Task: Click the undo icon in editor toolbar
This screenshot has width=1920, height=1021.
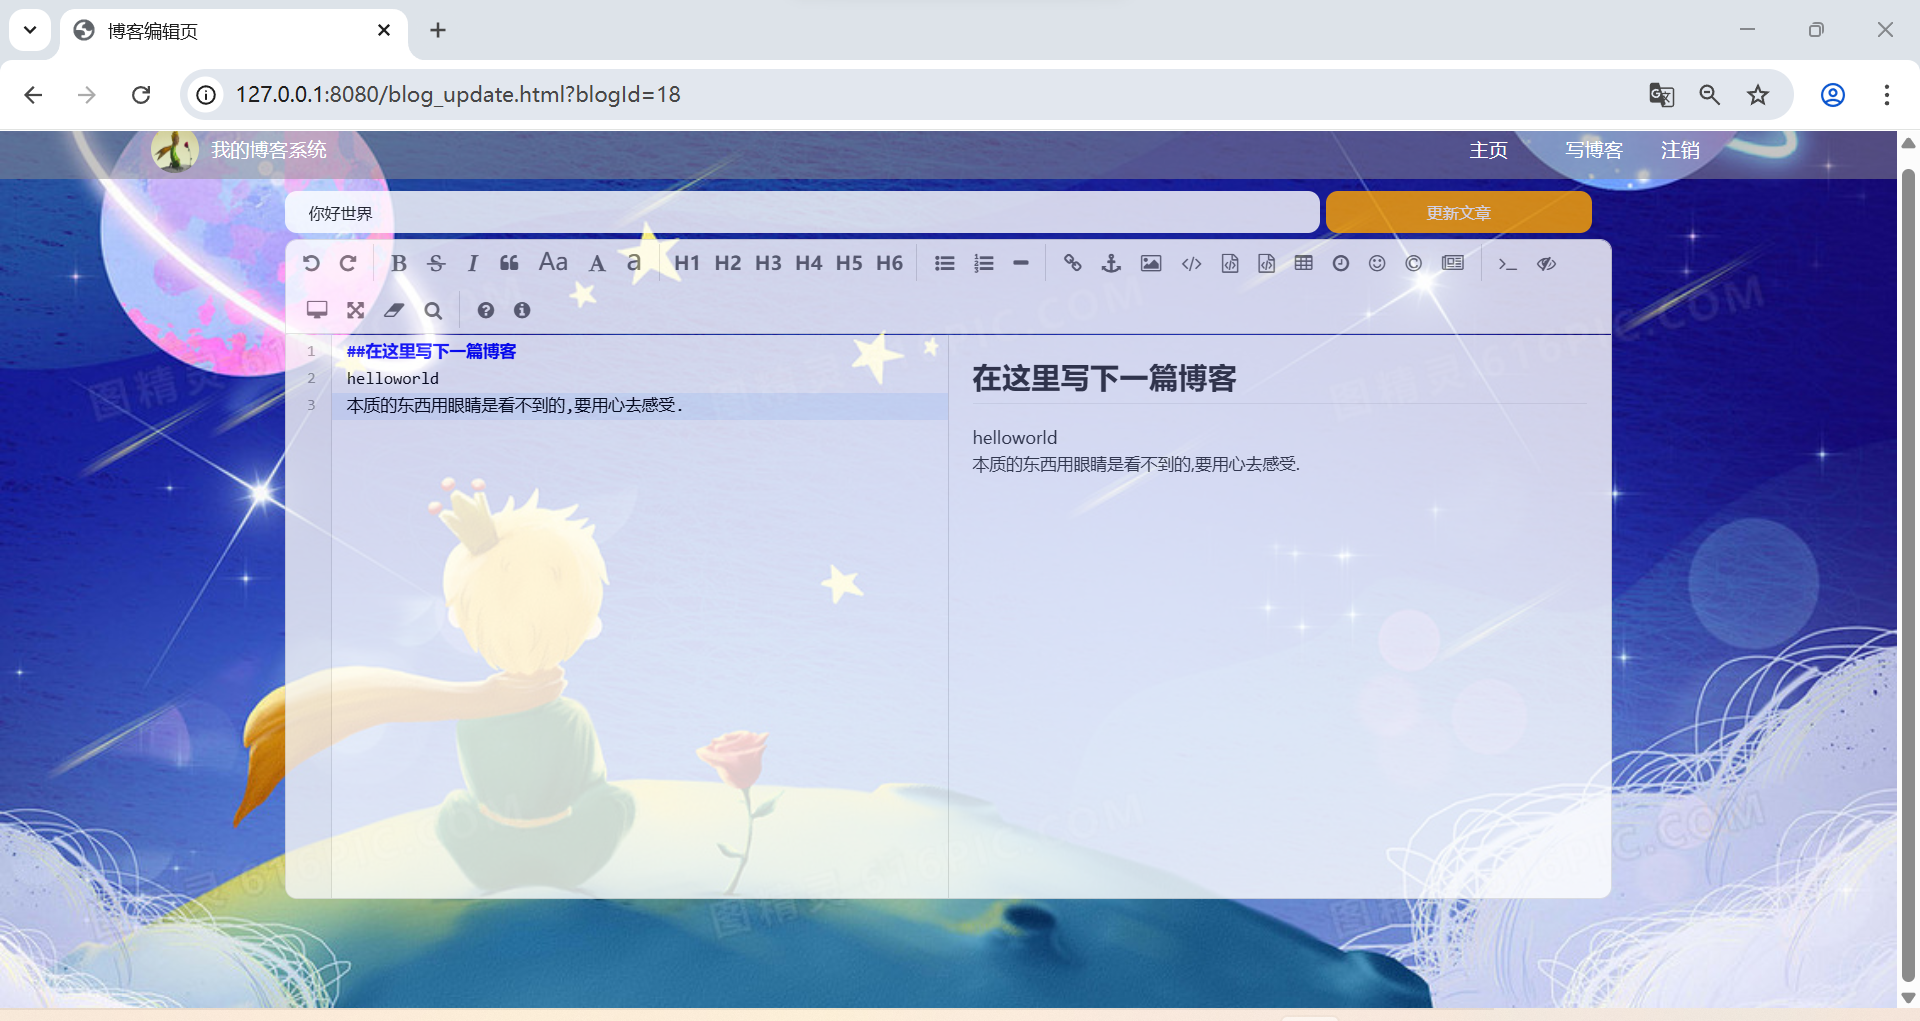Action: click(311, 263)
